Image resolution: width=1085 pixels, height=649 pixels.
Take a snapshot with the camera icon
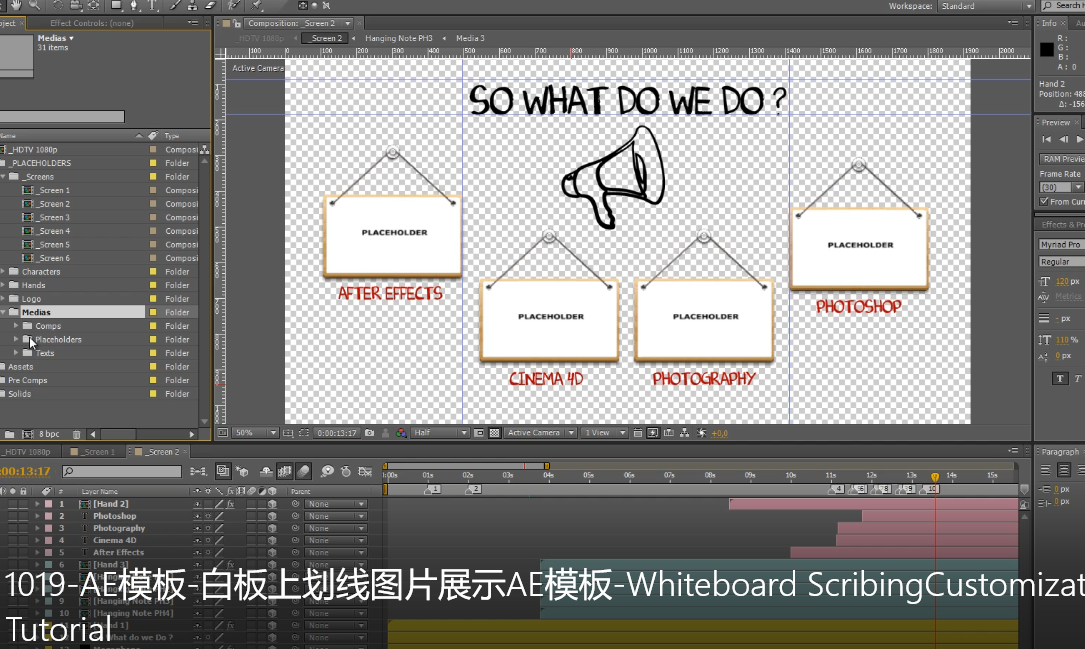point(370,433)
